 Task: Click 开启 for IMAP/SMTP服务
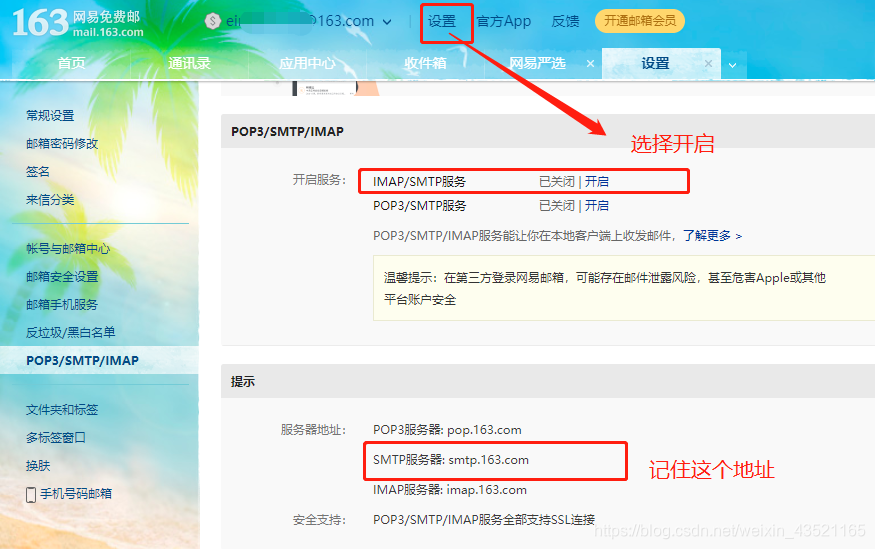(x=597, y=181)
